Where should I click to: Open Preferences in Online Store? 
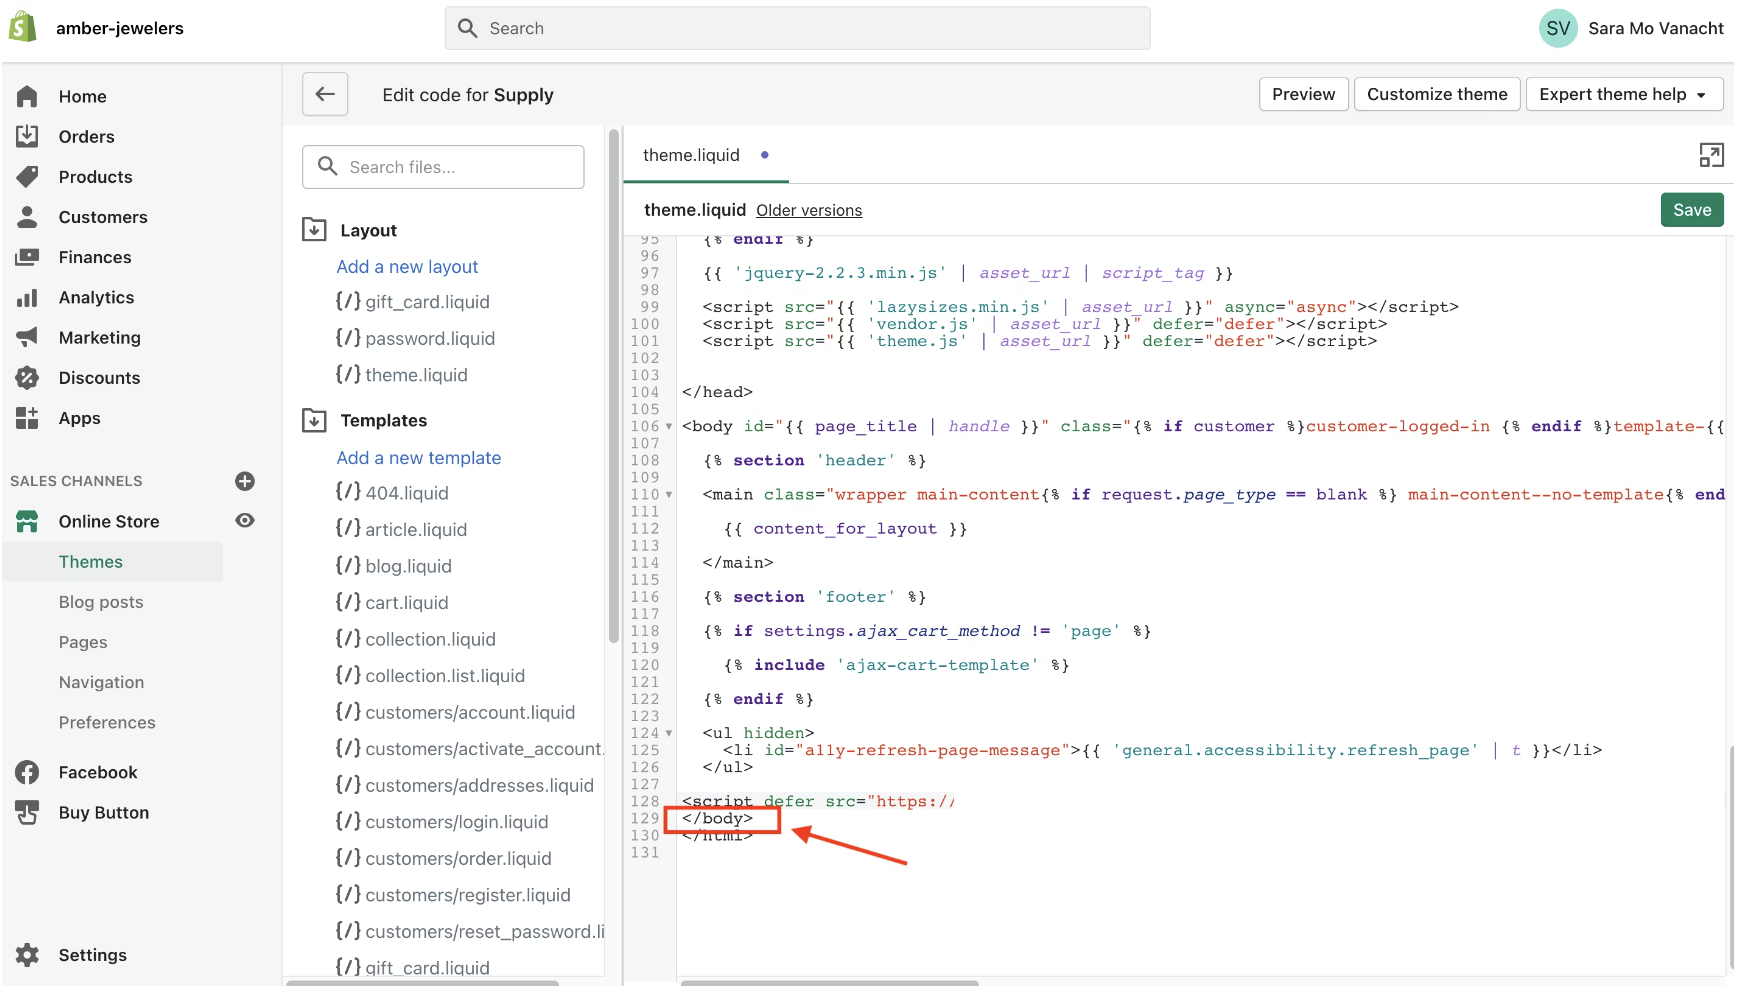click(107, 722)
